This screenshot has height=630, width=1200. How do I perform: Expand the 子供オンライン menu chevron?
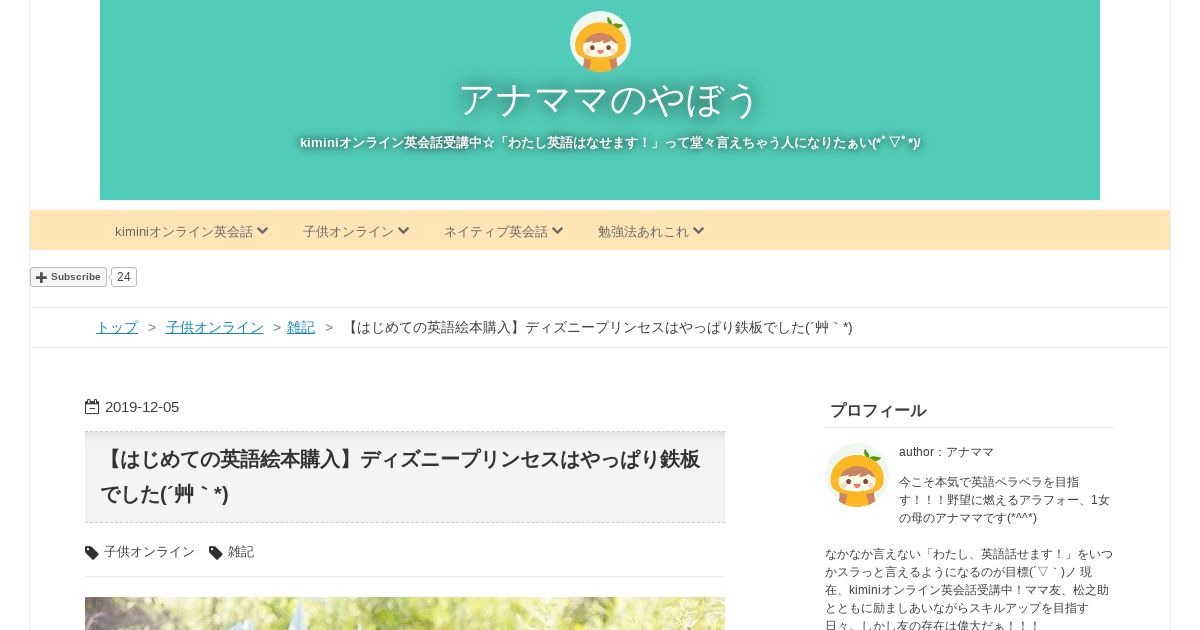point(403,231)
